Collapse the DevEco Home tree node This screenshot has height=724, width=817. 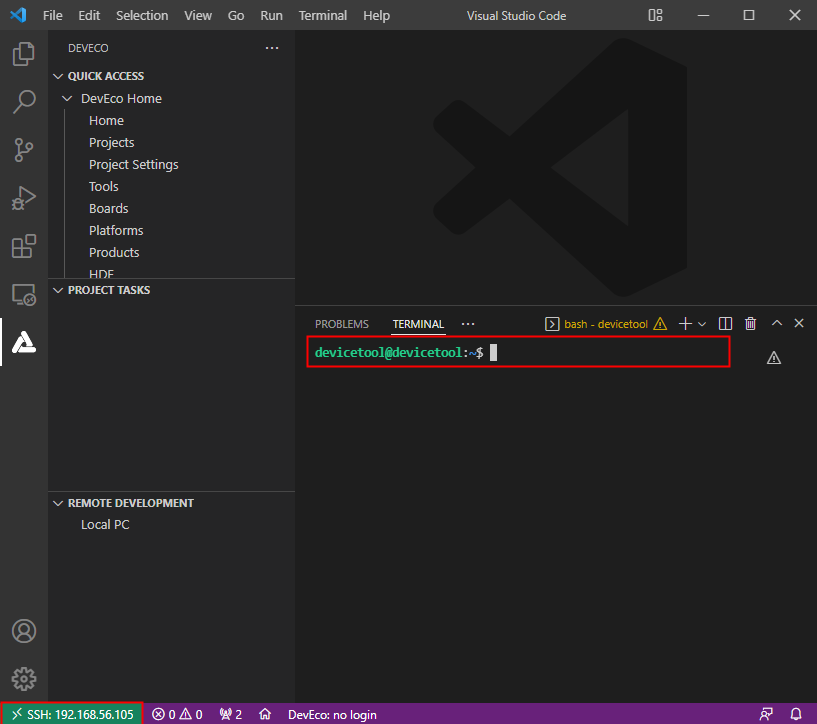click(x=67, y=98)
